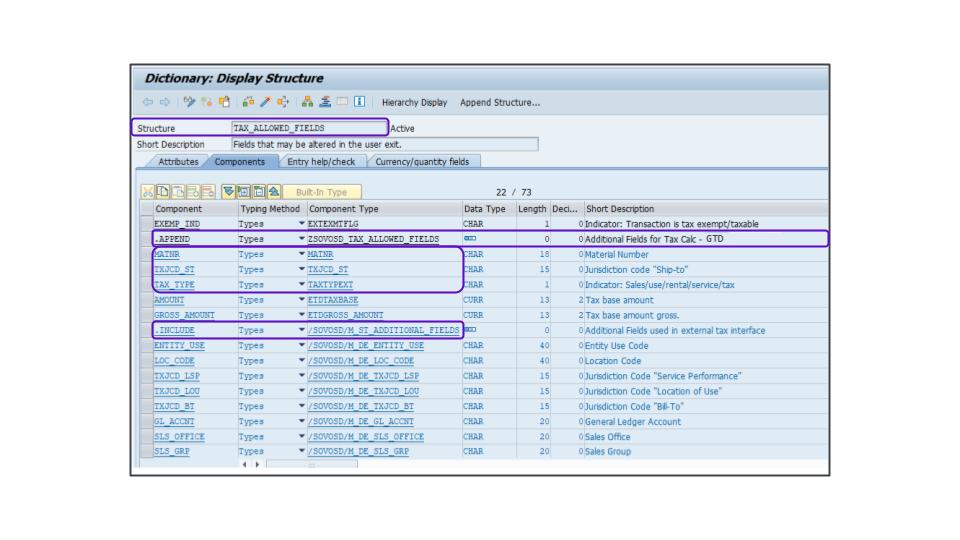Open Typing Method dropdown for MATNR row
960x540 pixels.
pyautogui.click(x=302, y=255)
